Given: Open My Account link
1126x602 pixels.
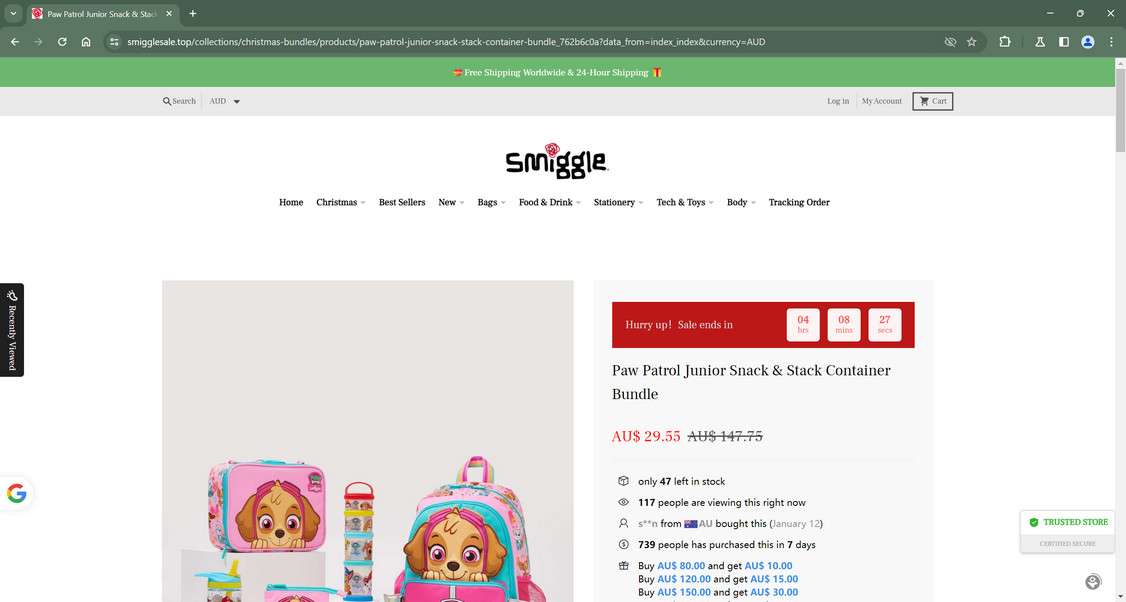Looking at the screenshot, I should 881,101.
